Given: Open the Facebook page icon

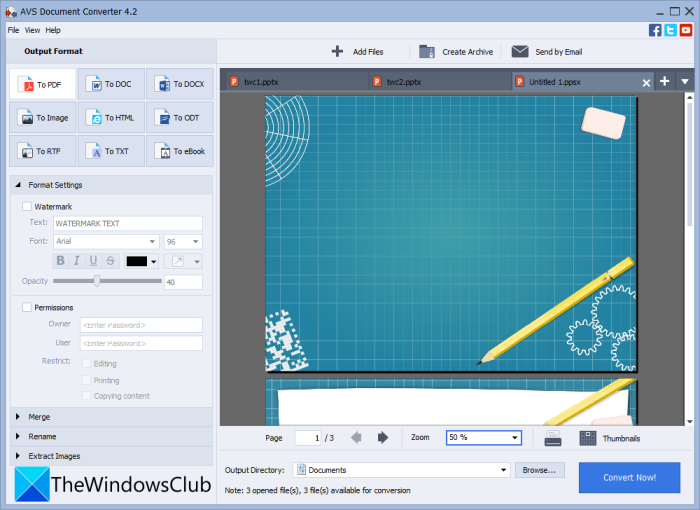Looking at the screenshot, I should (655, 30).
